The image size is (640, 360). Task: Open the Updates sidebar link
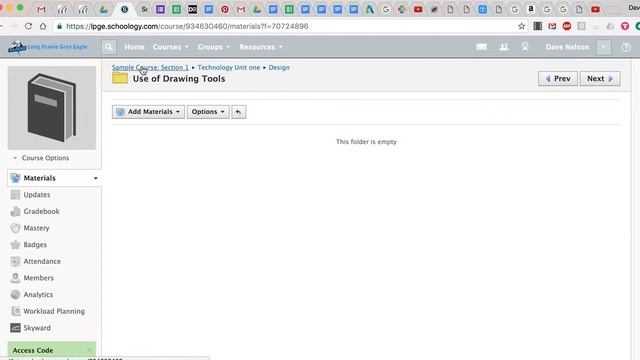(37, 195)
